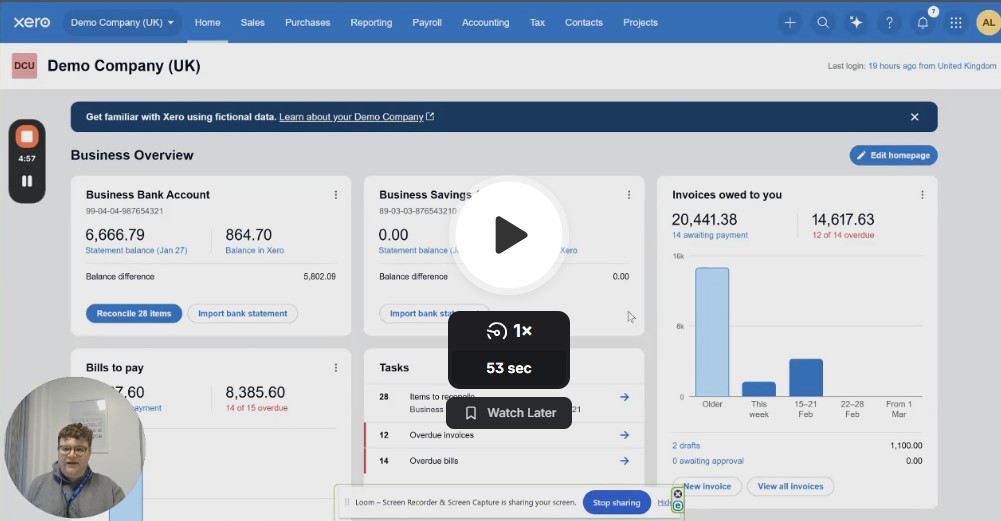Open the Reporting menu

[371, 22]
